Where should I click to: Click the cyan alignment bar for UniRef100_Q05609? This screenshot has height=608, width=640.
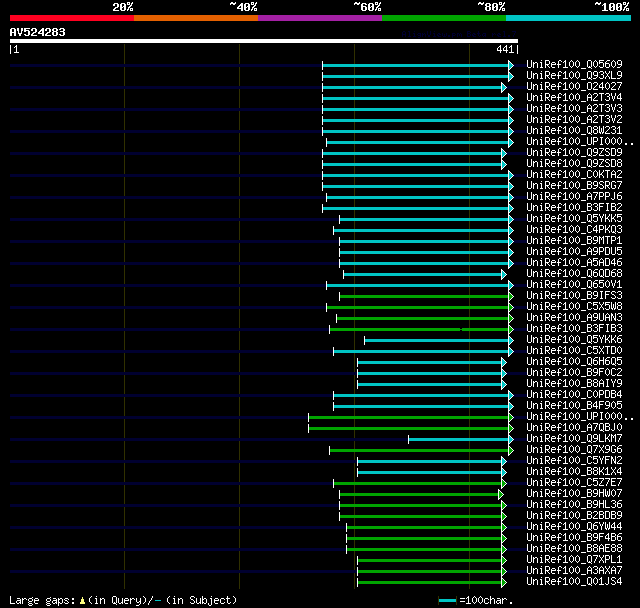(x=416, y=65)
